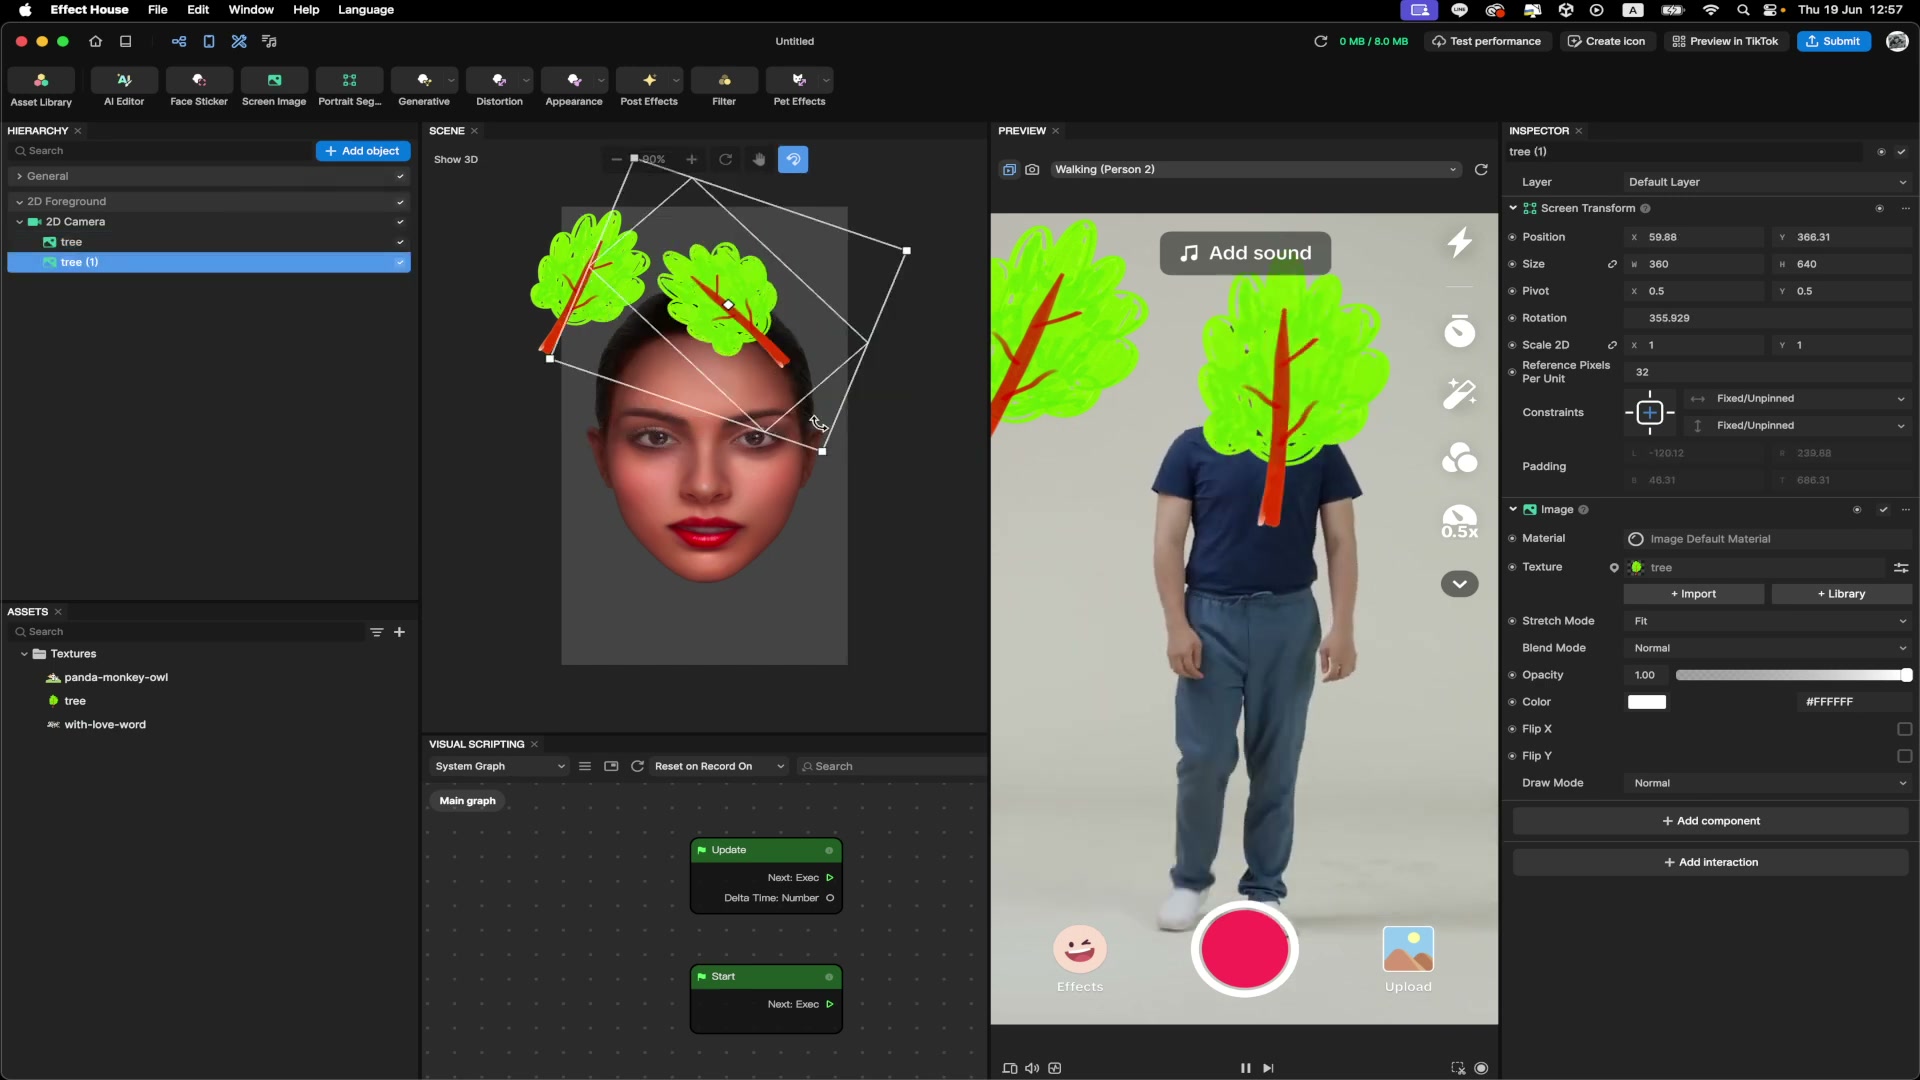The width and height of the screenshot is (1920, 1080).
Task: Add new asset with plus icon
Action: 399,632
